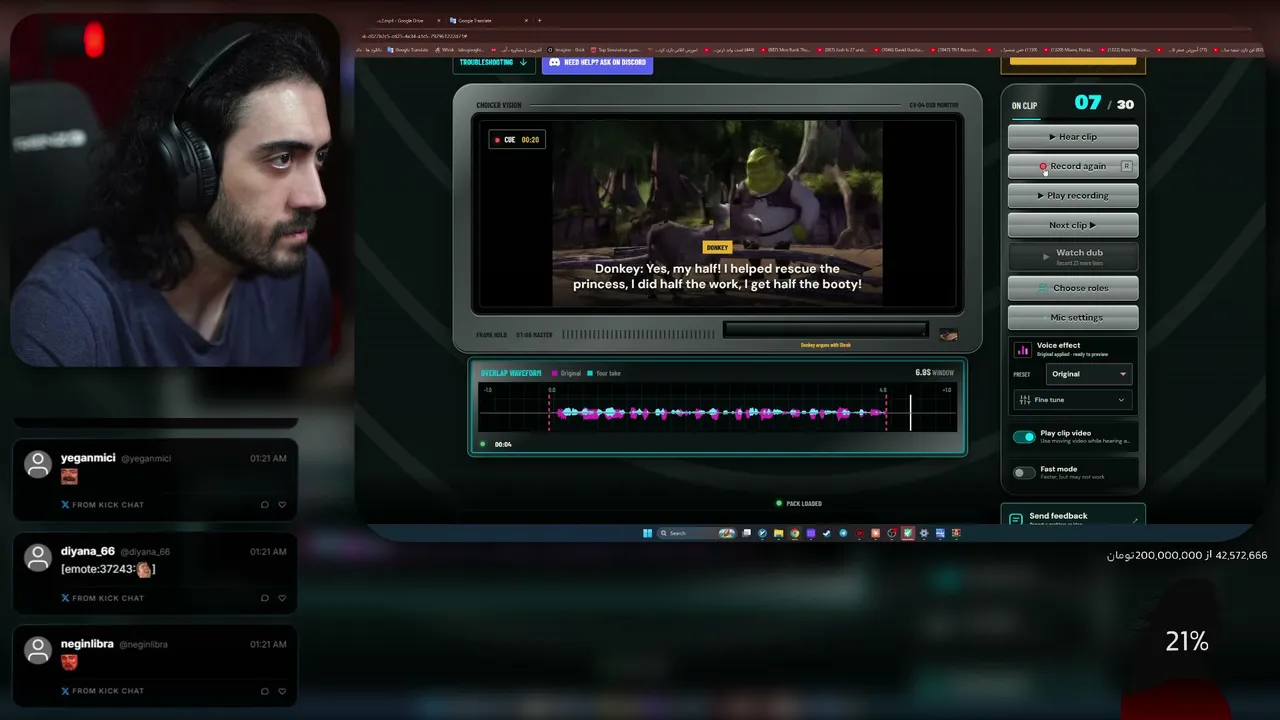
Task: Click the CUE 00:20 indicator
Action: click(517, 140)
